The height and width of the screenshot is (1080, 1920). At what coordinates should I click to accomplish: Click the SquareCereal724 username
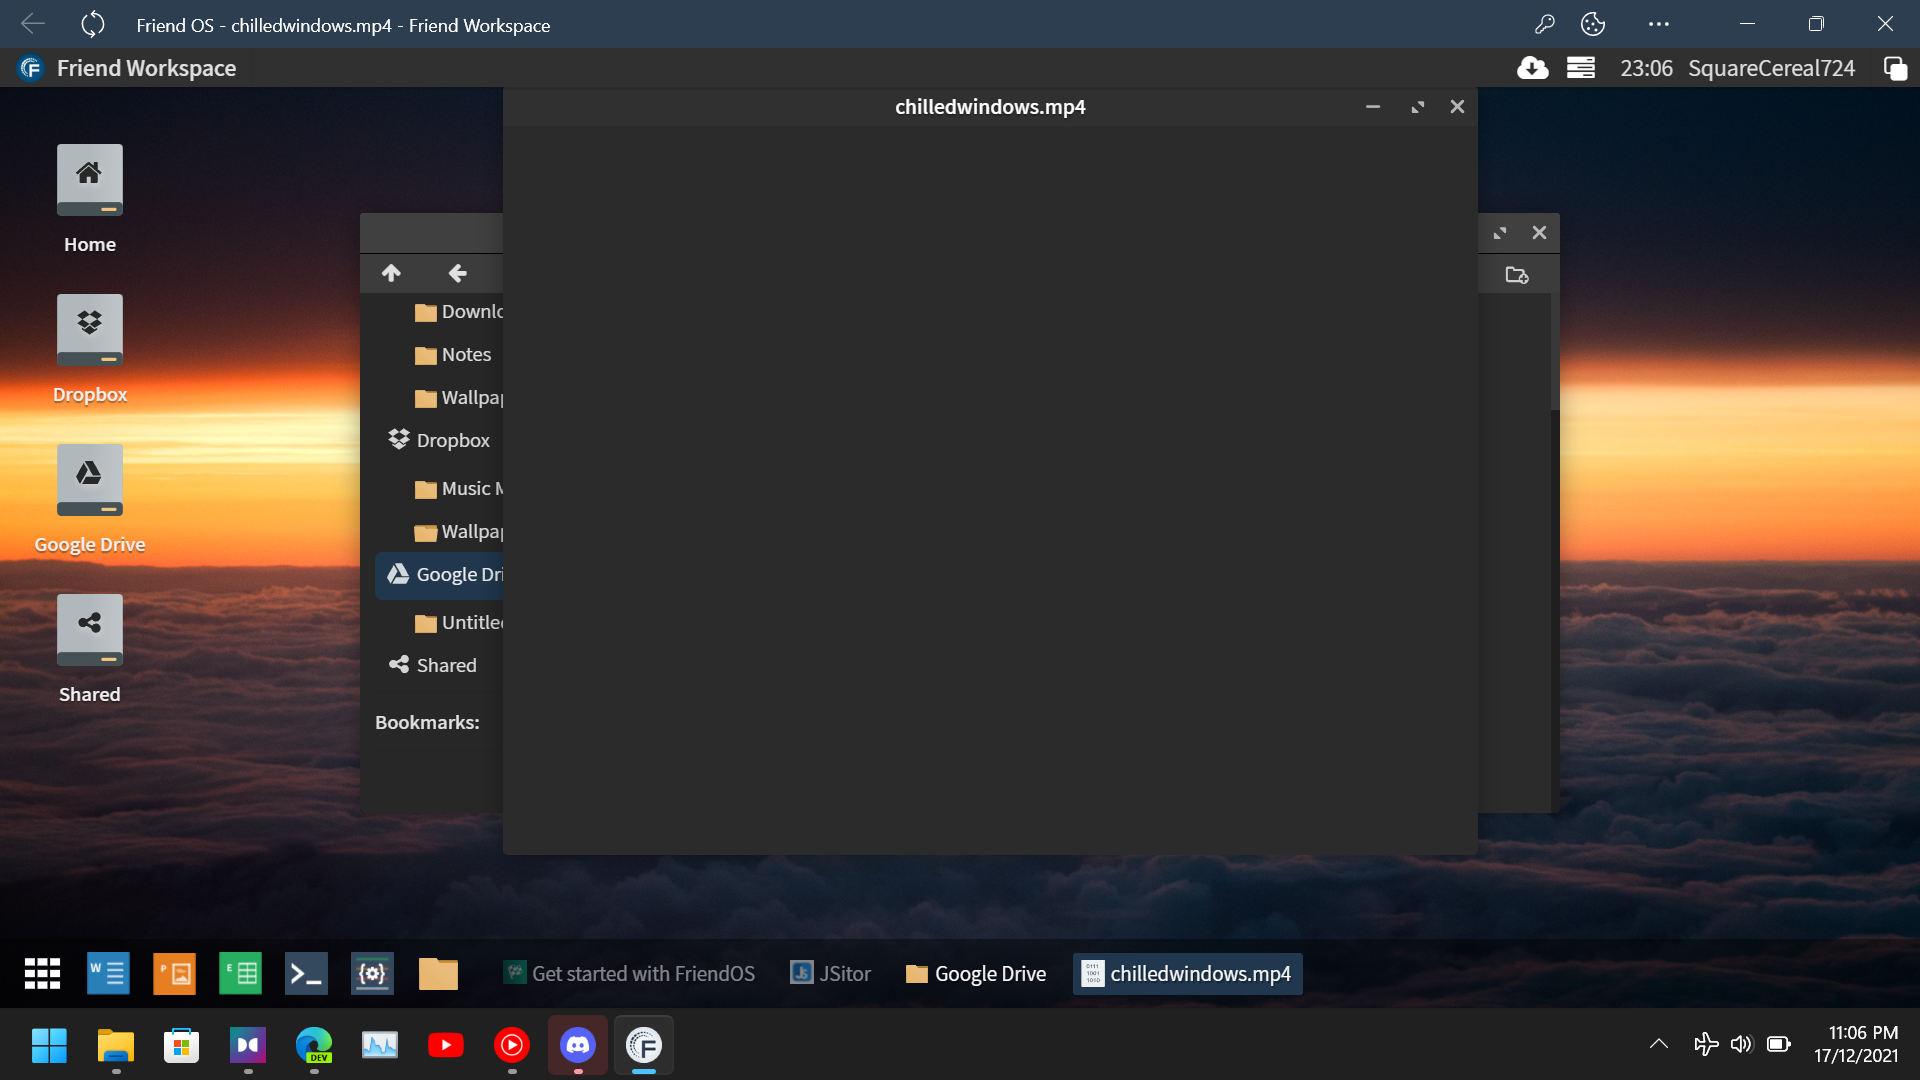coord(1770,68)
